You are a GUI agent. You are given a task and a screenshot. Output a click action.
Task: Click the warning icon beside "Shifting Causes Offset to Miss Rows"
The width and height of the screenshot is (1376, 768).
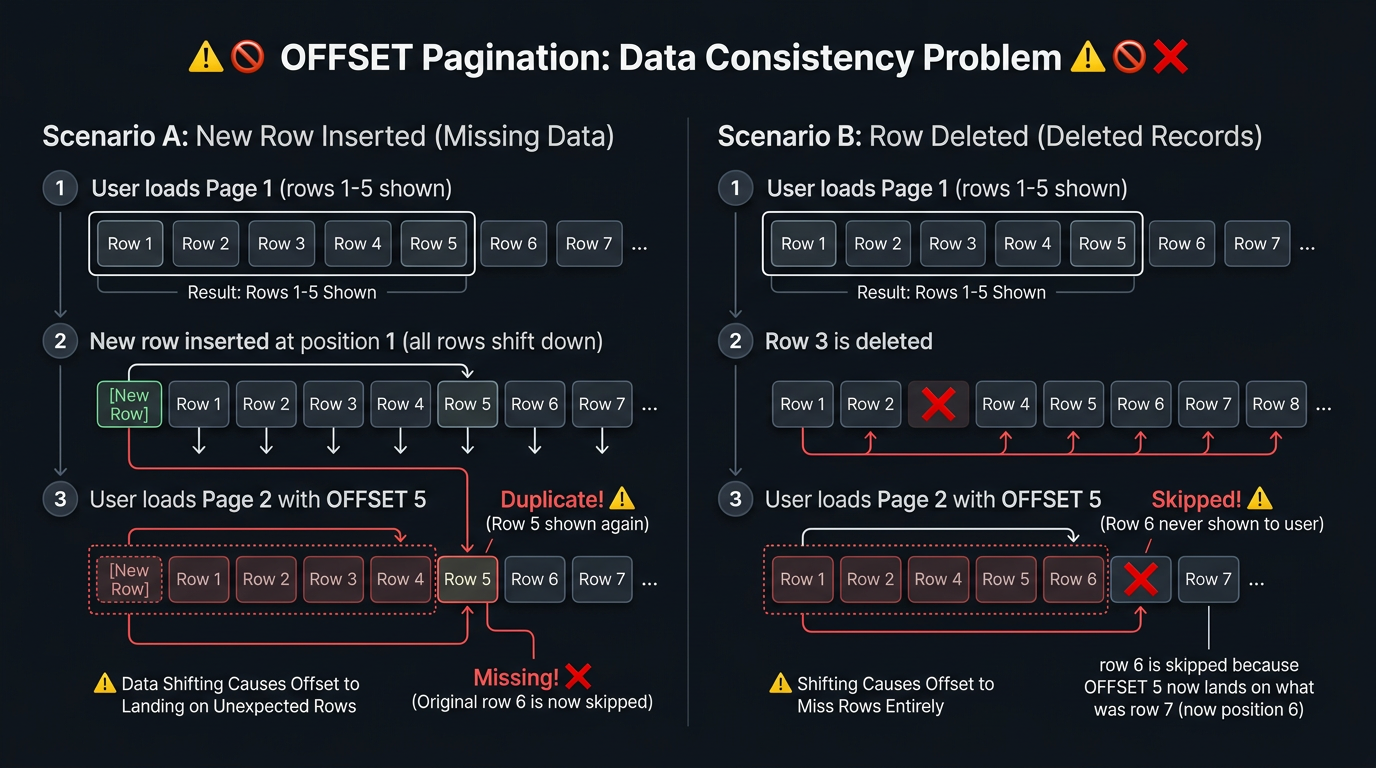[x=780, y=684]
